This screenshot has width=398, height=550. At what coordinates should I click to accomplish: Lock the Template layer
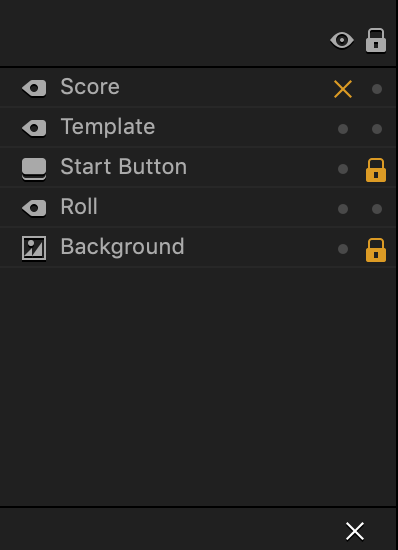point(377,129)
